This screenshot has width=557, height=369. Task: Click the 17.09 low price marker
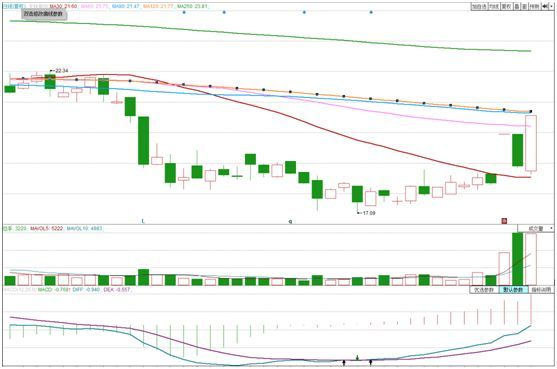click(x=367, y=213)
